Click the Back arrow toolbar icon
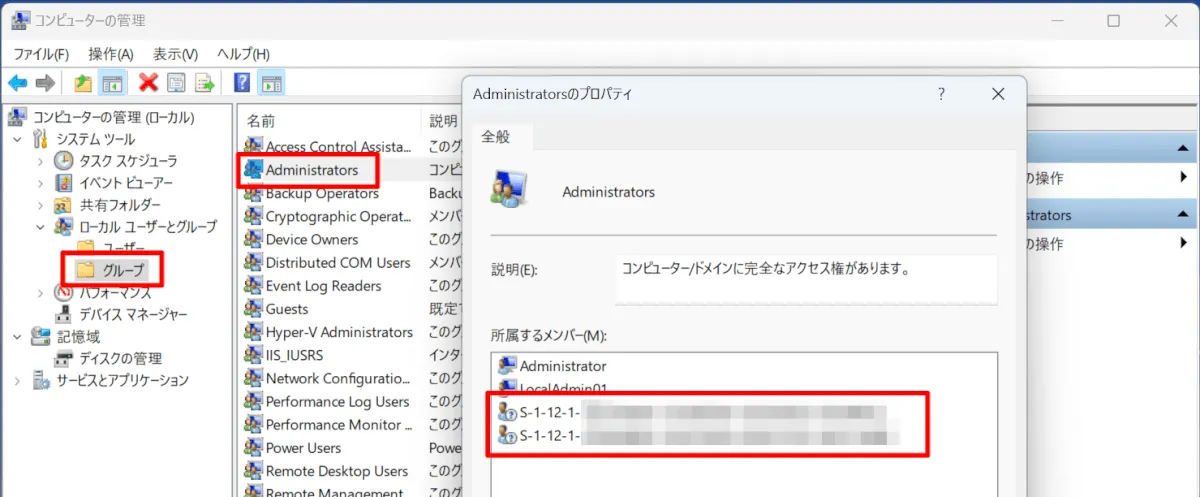This screenshot has height=497, width=1200. 17,83
